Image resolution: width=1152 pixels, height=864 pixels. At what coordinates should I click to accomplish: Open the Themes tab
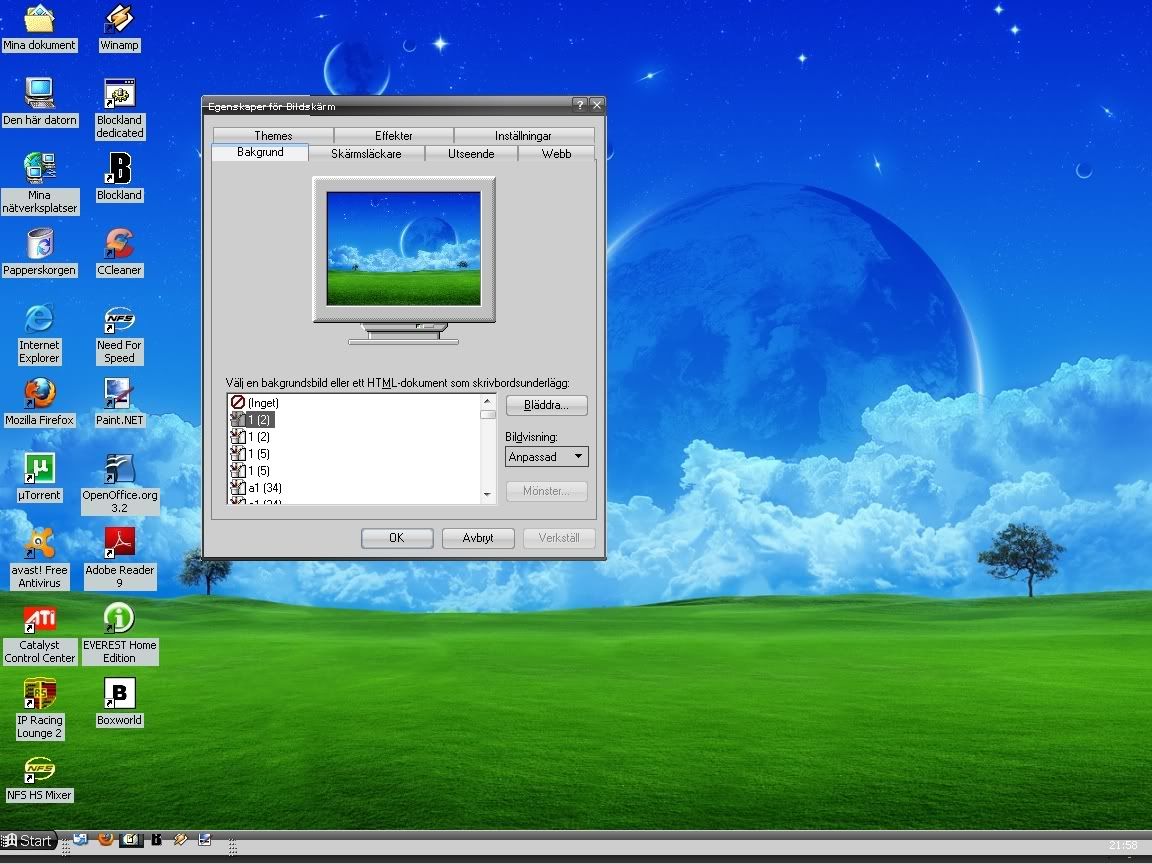pos(273,136)
